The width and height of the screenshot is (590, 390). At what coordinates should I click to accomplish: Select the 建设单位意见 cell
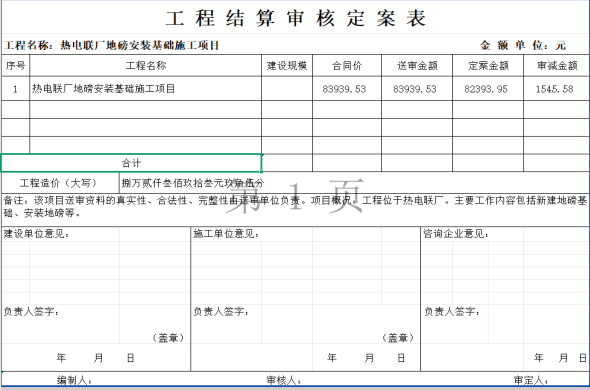tap(36, 234)
